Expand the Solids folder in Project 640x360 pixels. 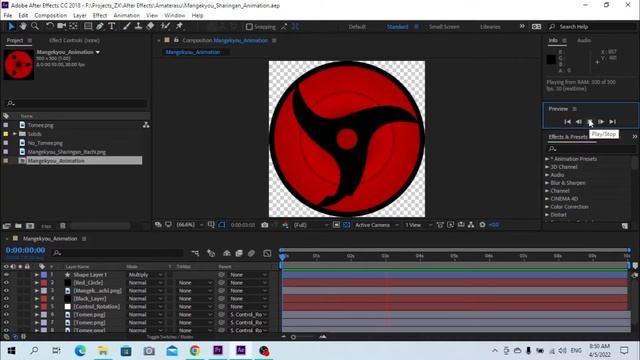click(15, 134)
